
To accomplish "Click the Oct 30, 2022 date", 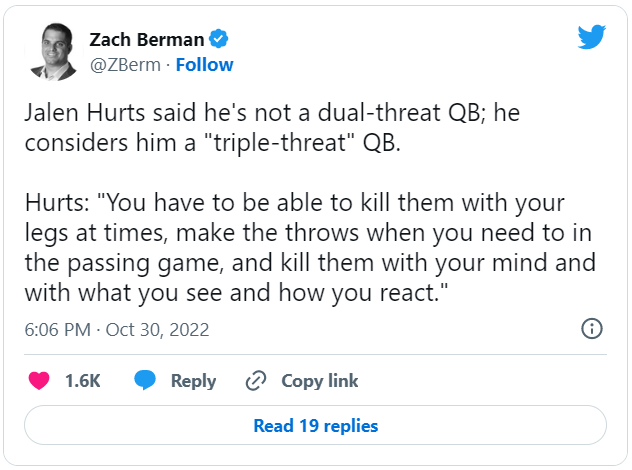I will coord(156,329).
